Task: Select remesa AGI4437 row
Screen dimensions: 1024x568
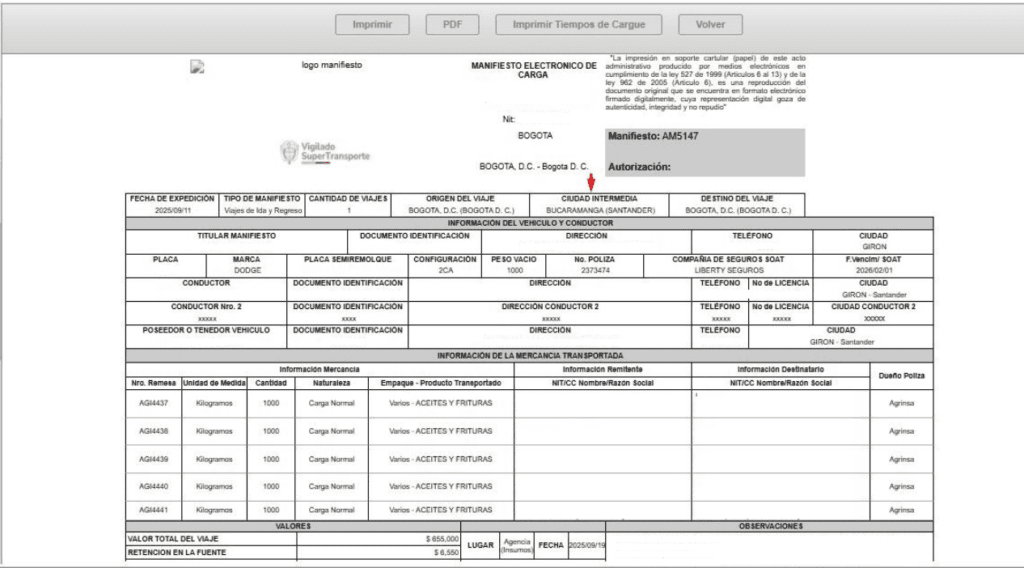Action: (x=153, y=403)
